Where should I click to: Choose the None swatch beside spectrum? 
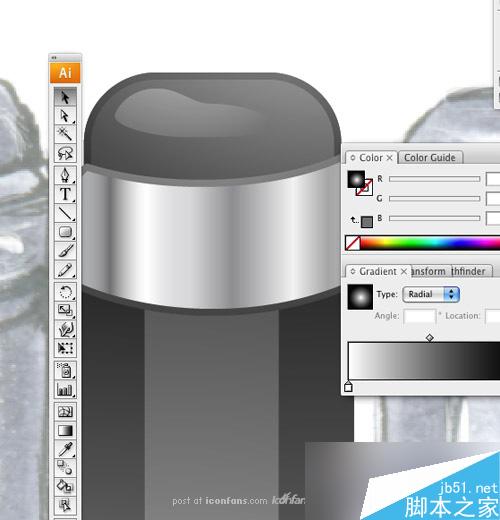tap(352, 243)
